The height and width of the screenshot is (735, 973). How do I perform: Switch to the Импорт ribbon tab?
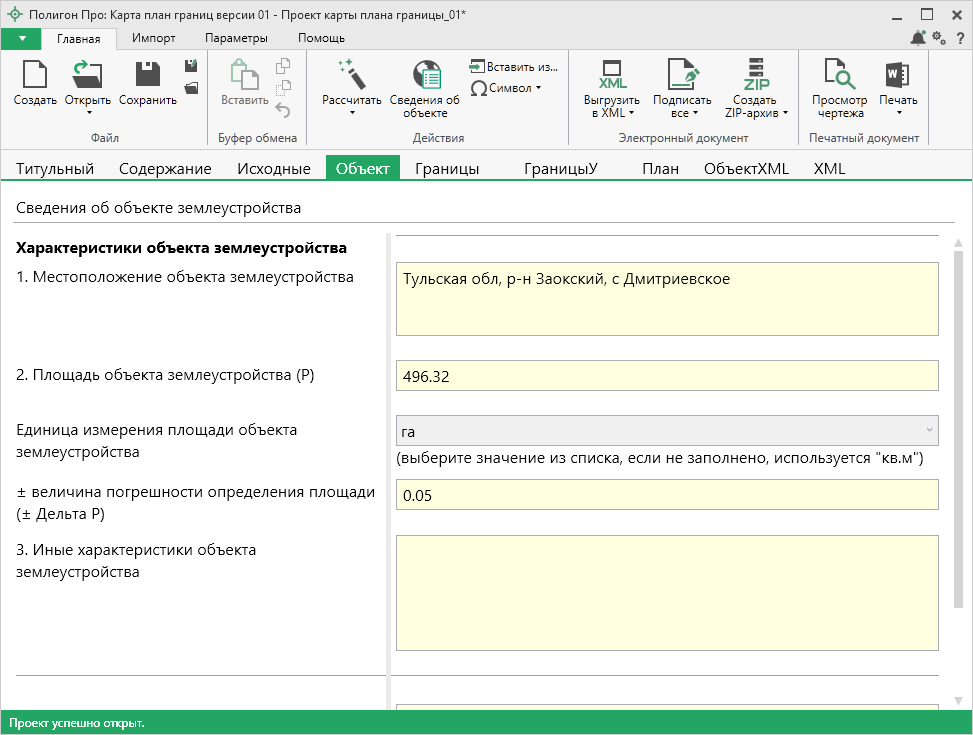(x=153, y=38)
